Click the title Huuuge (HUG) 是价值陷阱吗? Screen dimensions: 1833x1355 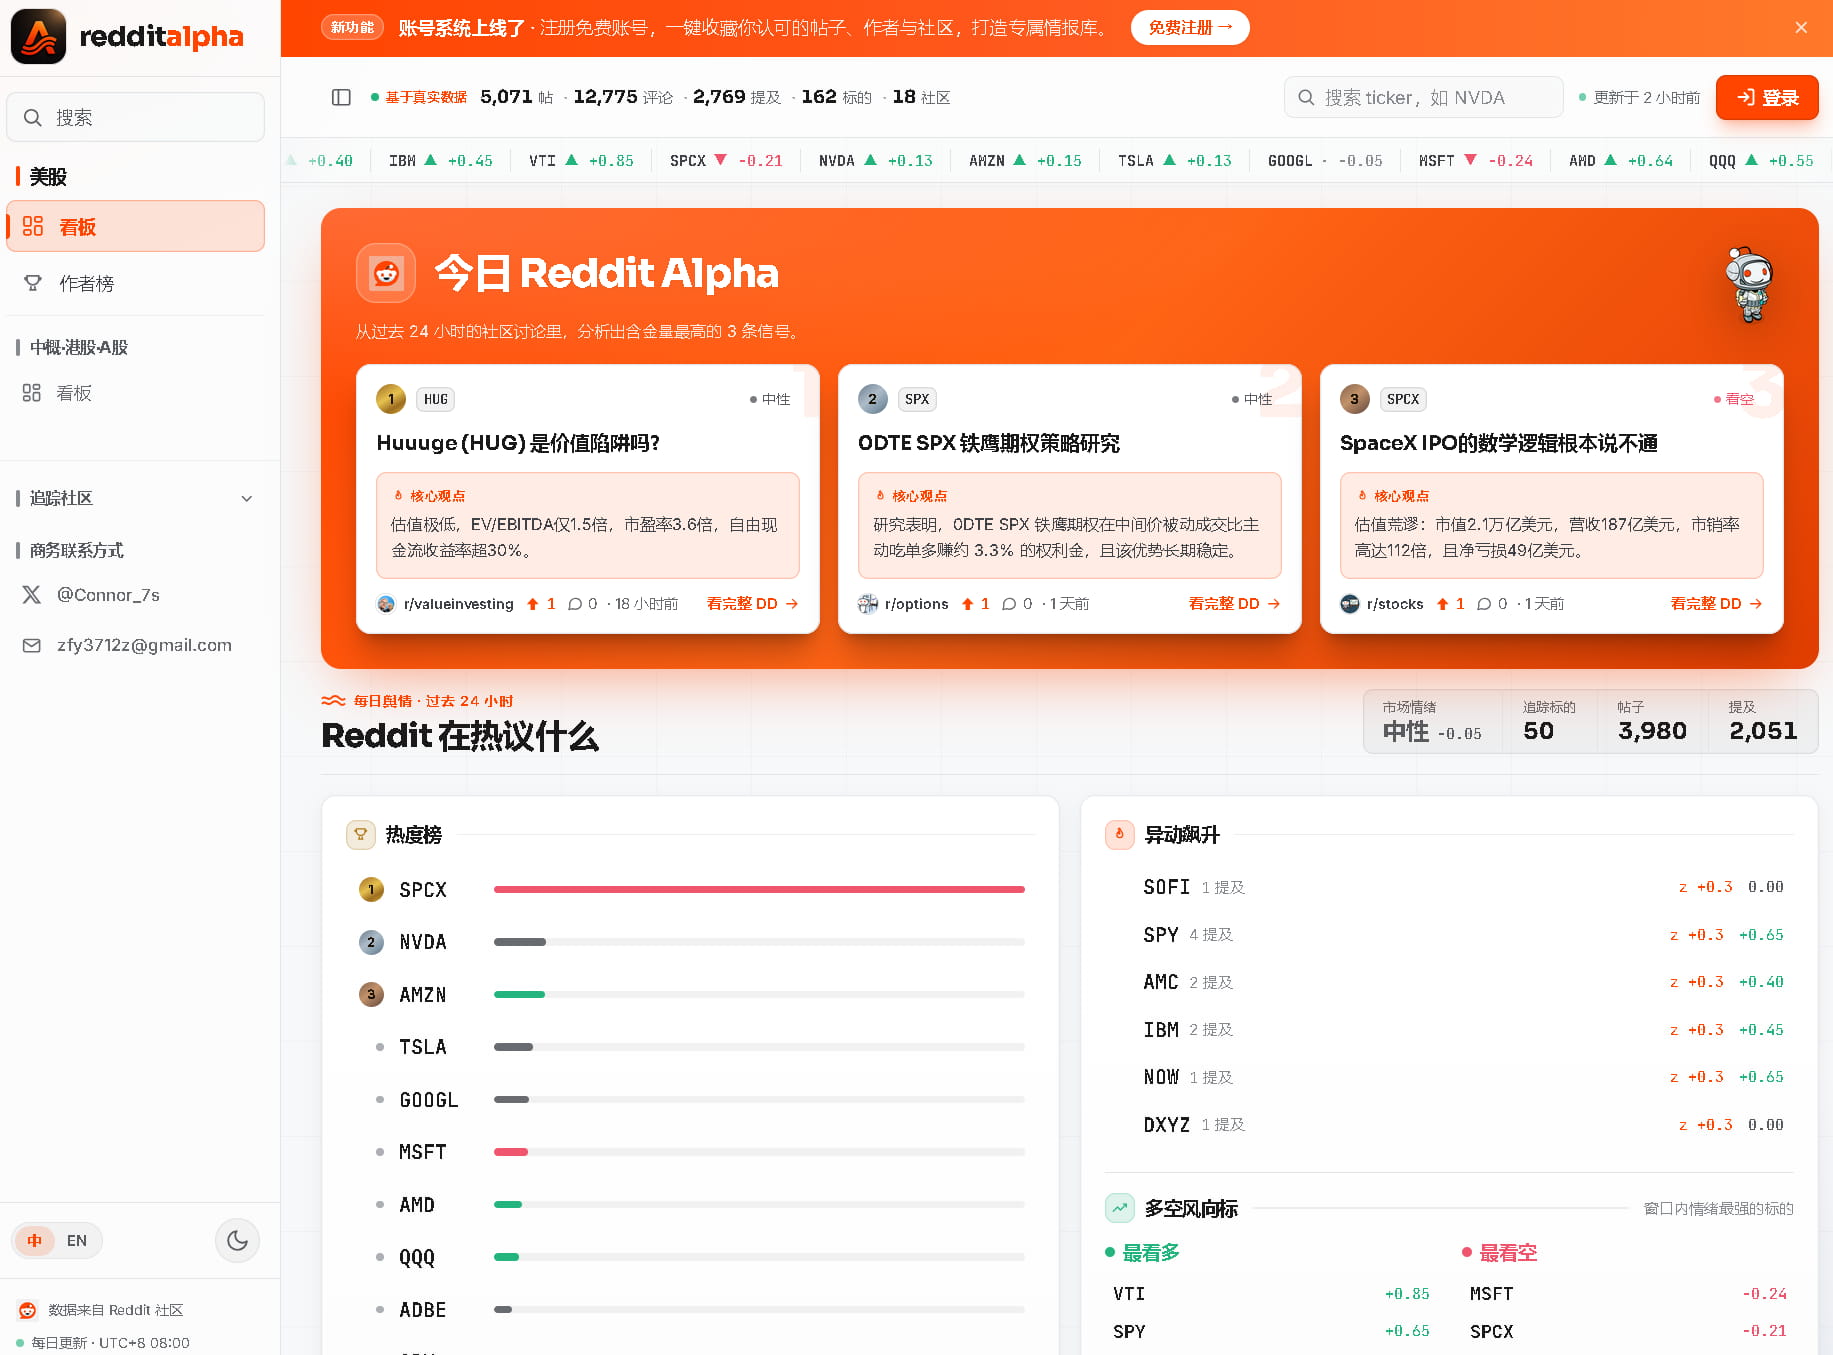518,443
